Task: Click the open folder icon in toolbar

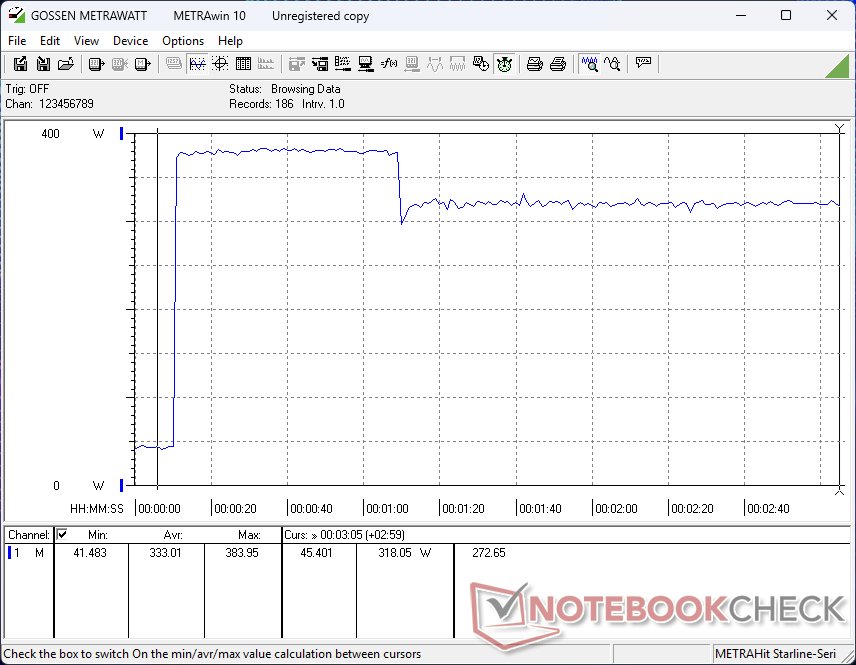Action: point(66,64)
